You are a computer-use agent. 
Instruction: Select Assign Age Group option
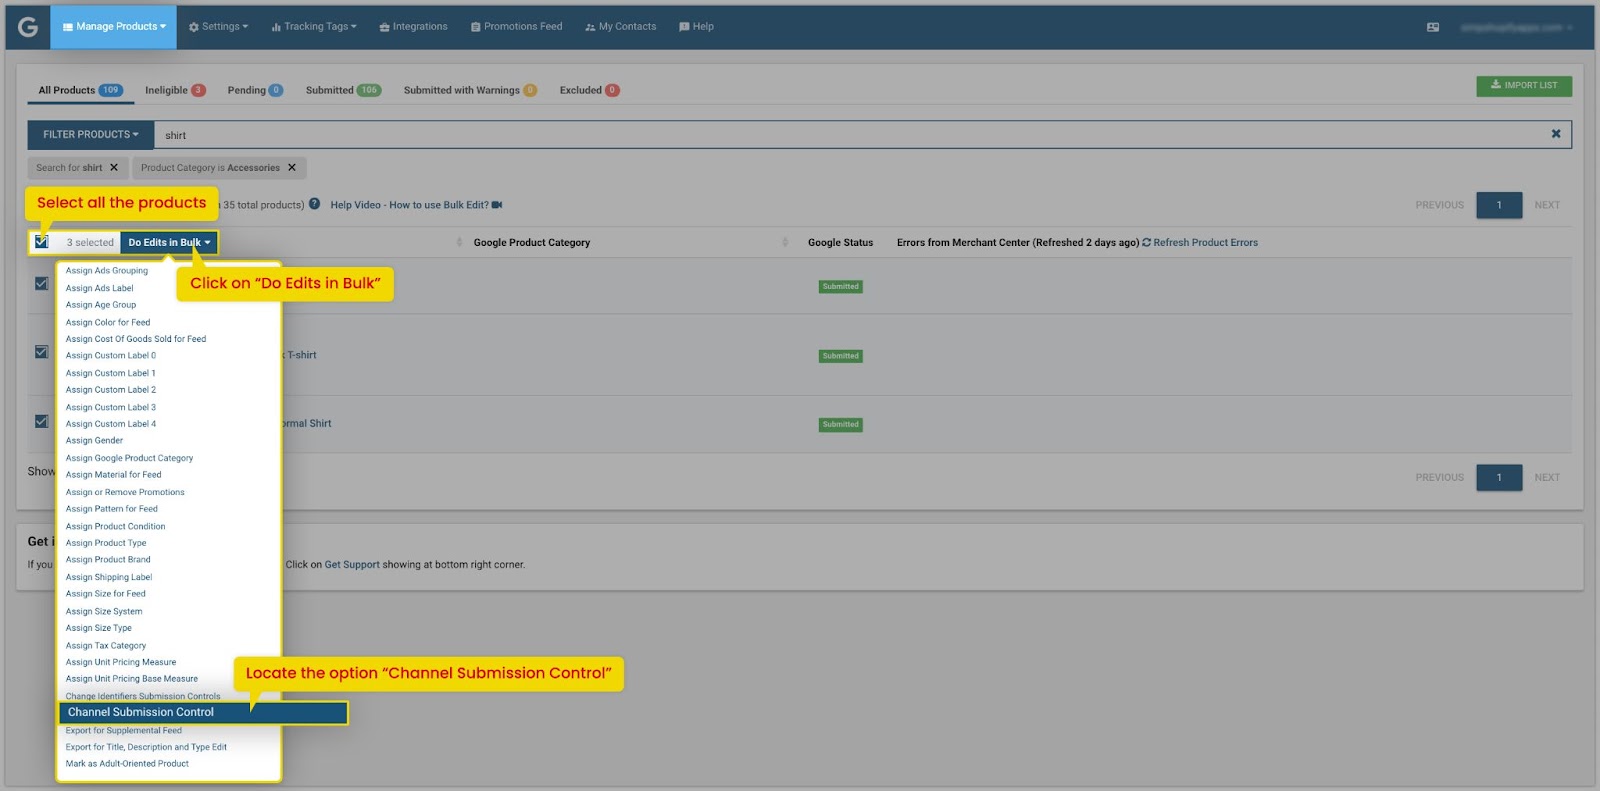101,305
